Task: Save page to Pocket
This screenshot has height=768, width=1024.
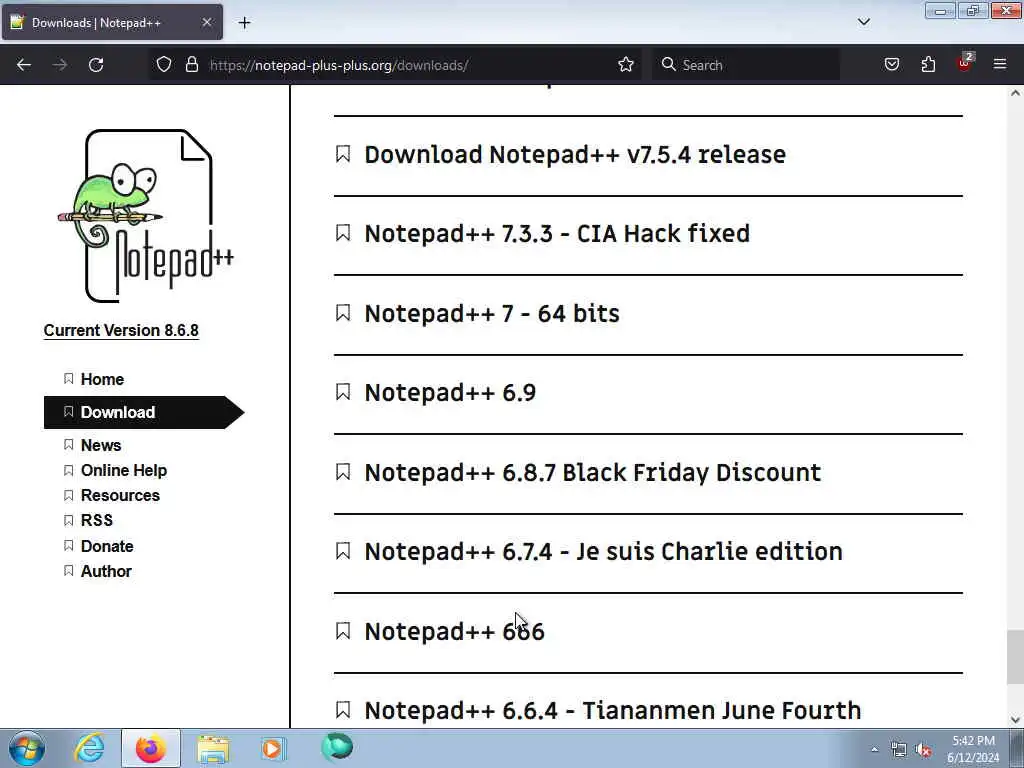Action: point(891,65)
